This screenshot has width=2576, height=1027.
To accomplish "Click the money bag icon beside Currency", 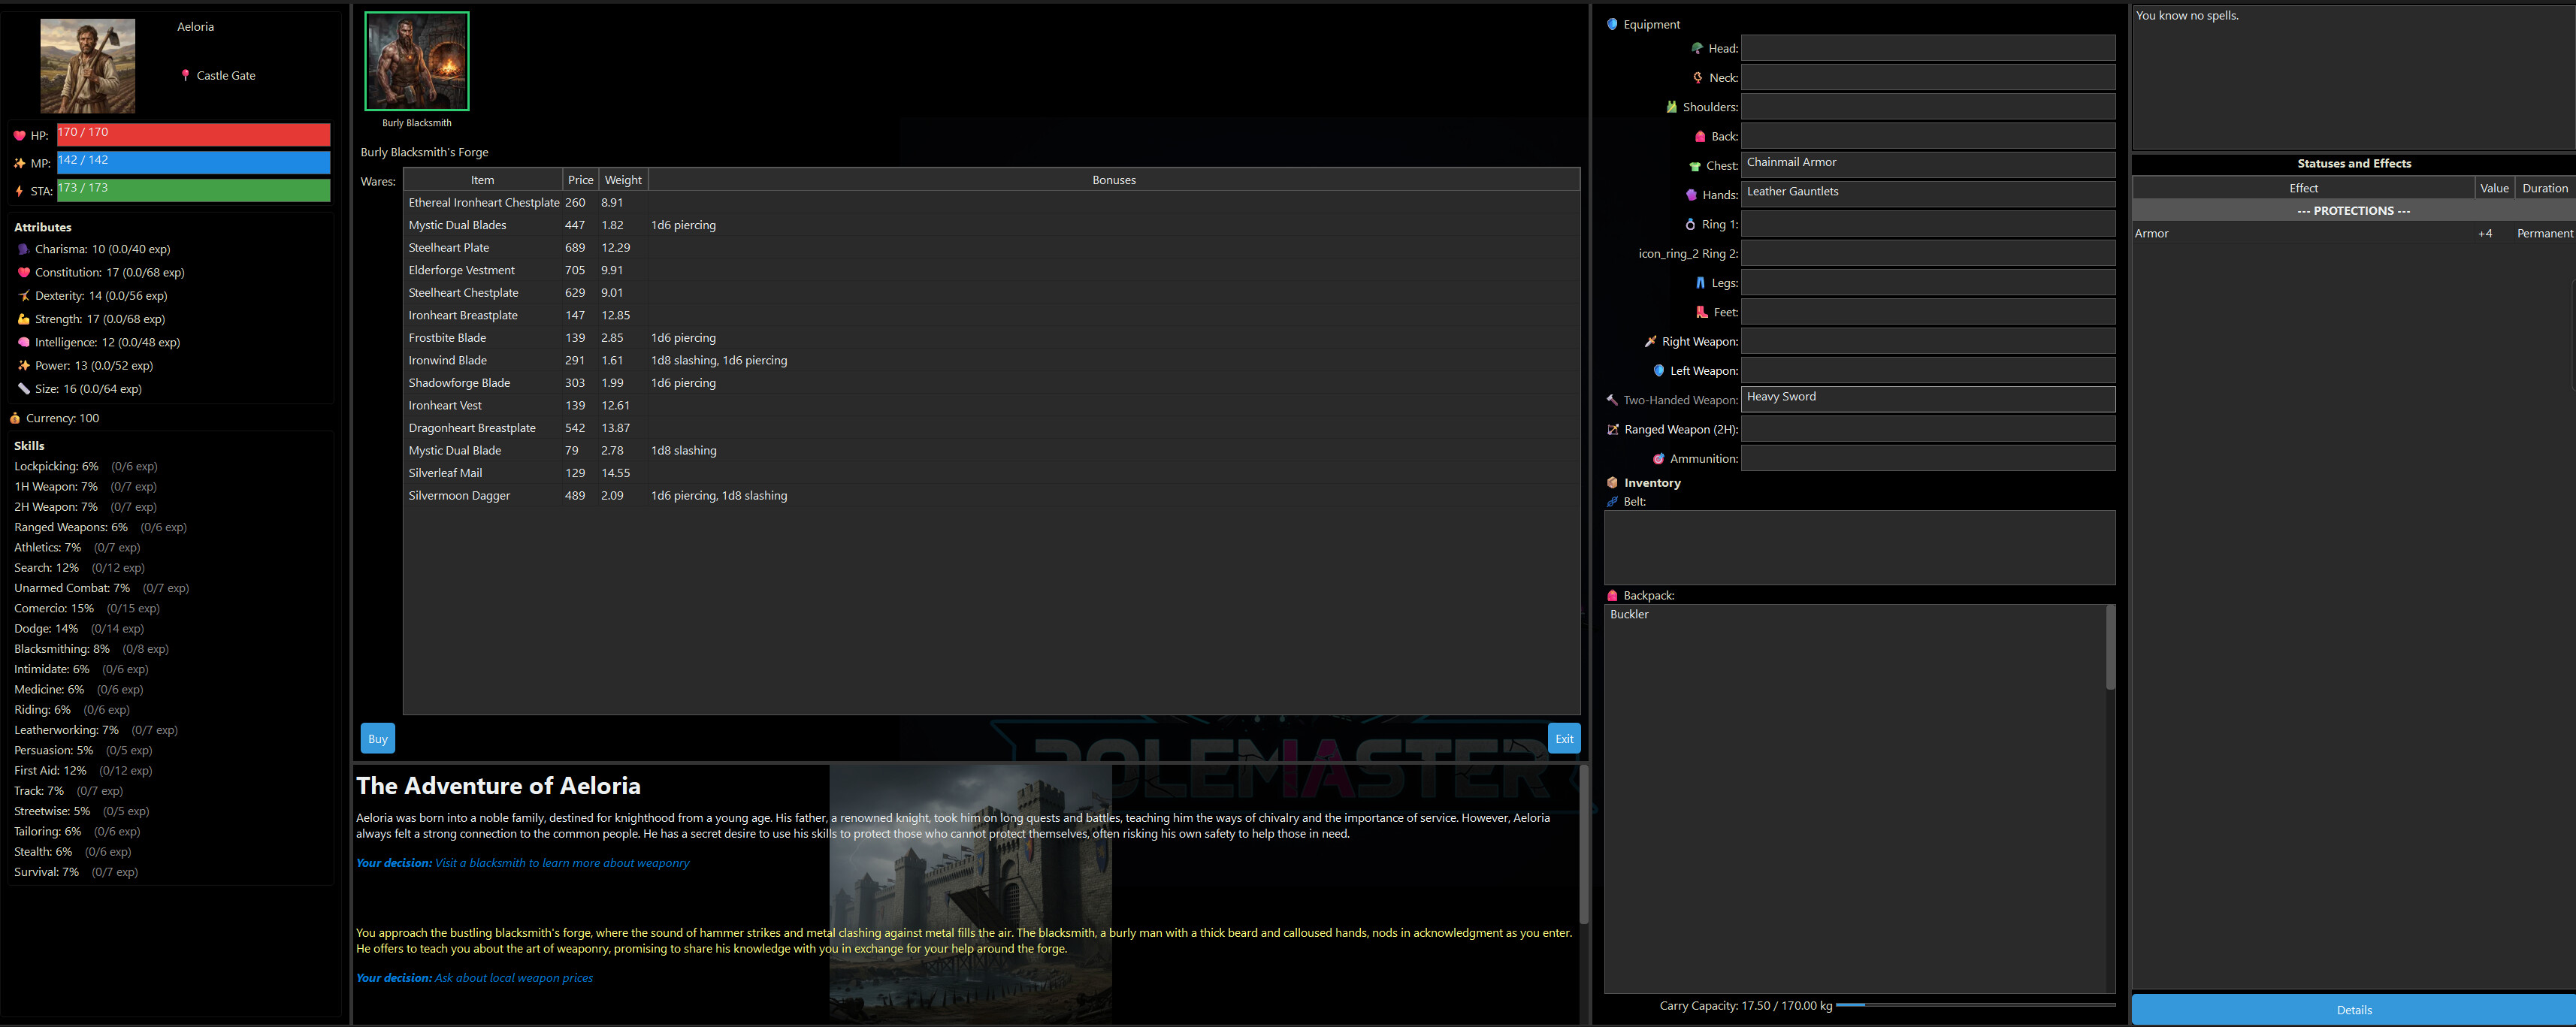I will (x=16, y=418).
